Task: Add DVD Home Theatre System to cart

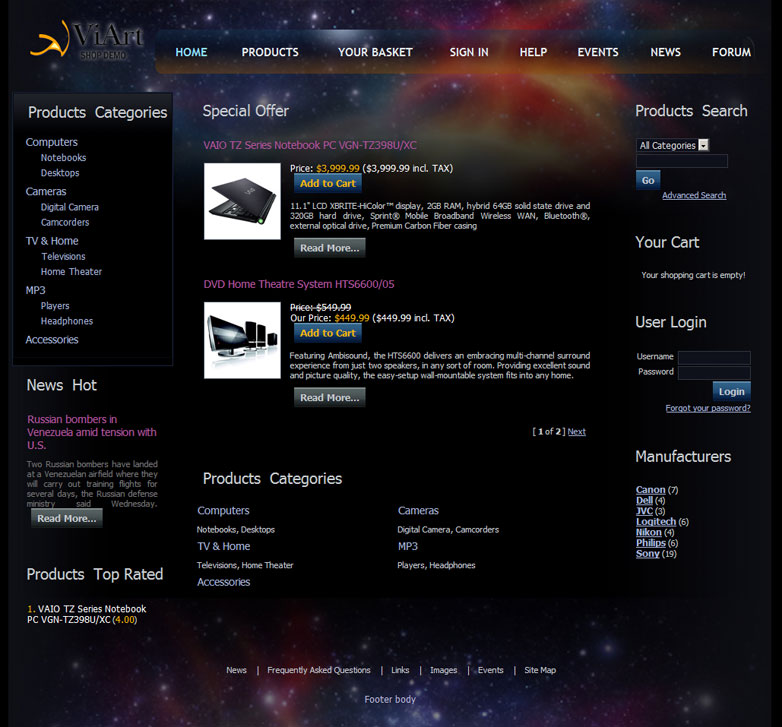Action: pyautogui.click(x=328, y=333)
